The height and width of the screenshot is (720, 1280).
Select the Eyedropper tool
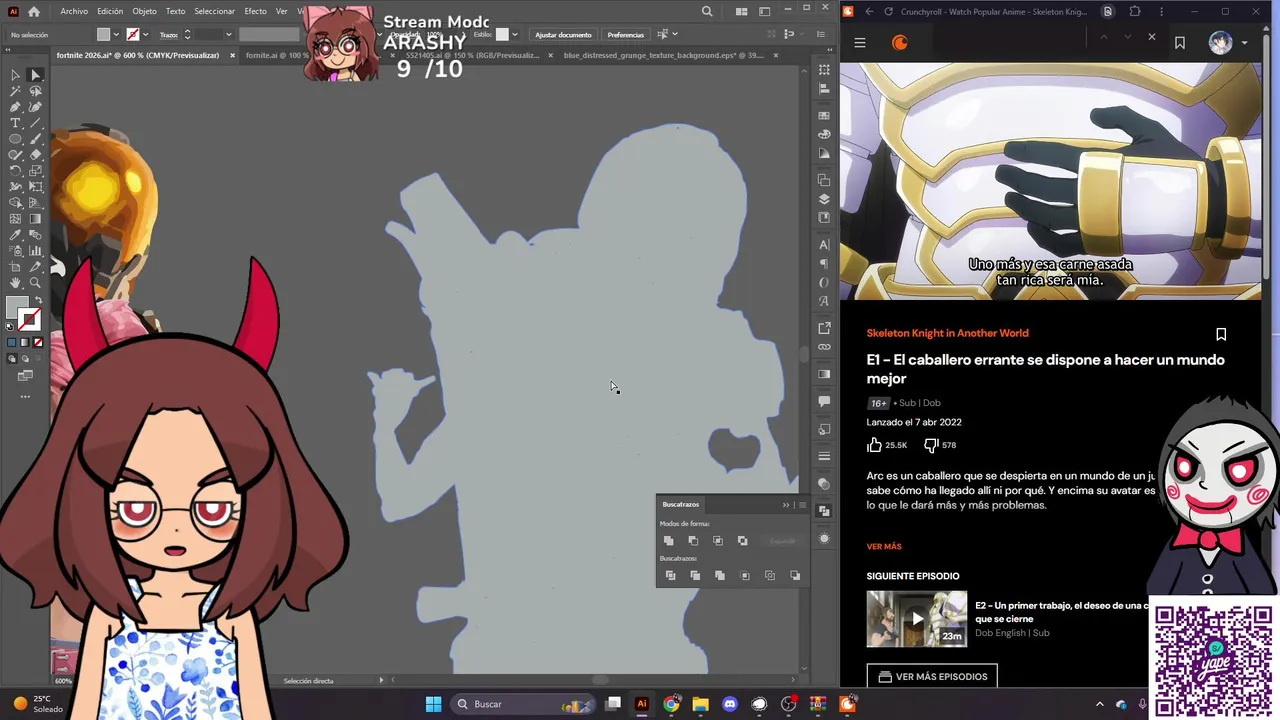pos(15,235)
